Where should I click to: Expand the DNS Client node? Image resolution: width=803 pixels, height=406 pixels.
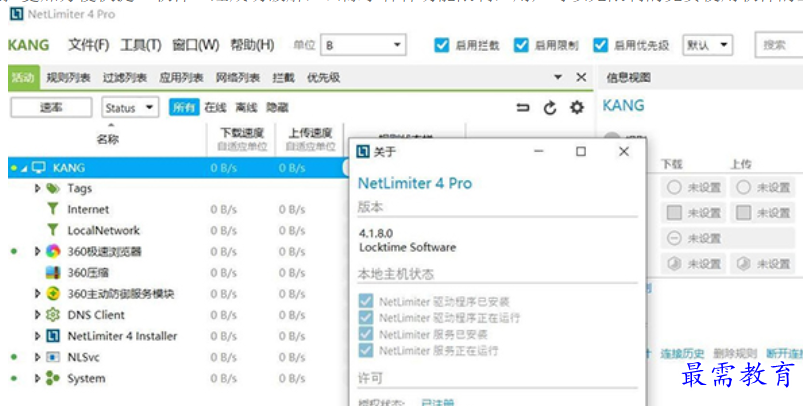pos(37,314)
